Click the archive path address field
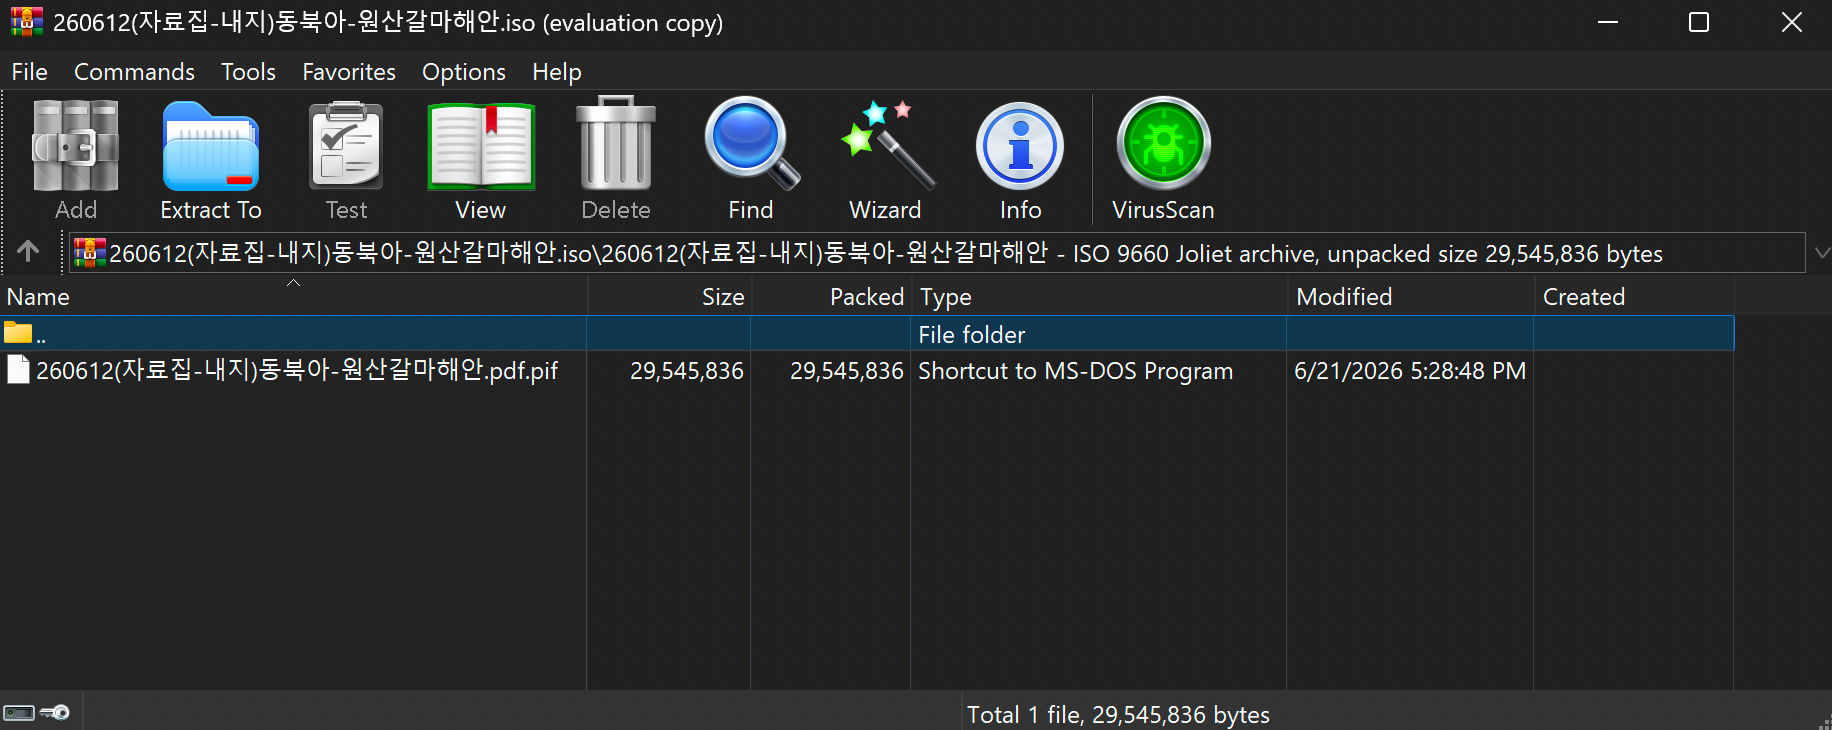Viewport: 1832px width, 730px height. point(937,253)
